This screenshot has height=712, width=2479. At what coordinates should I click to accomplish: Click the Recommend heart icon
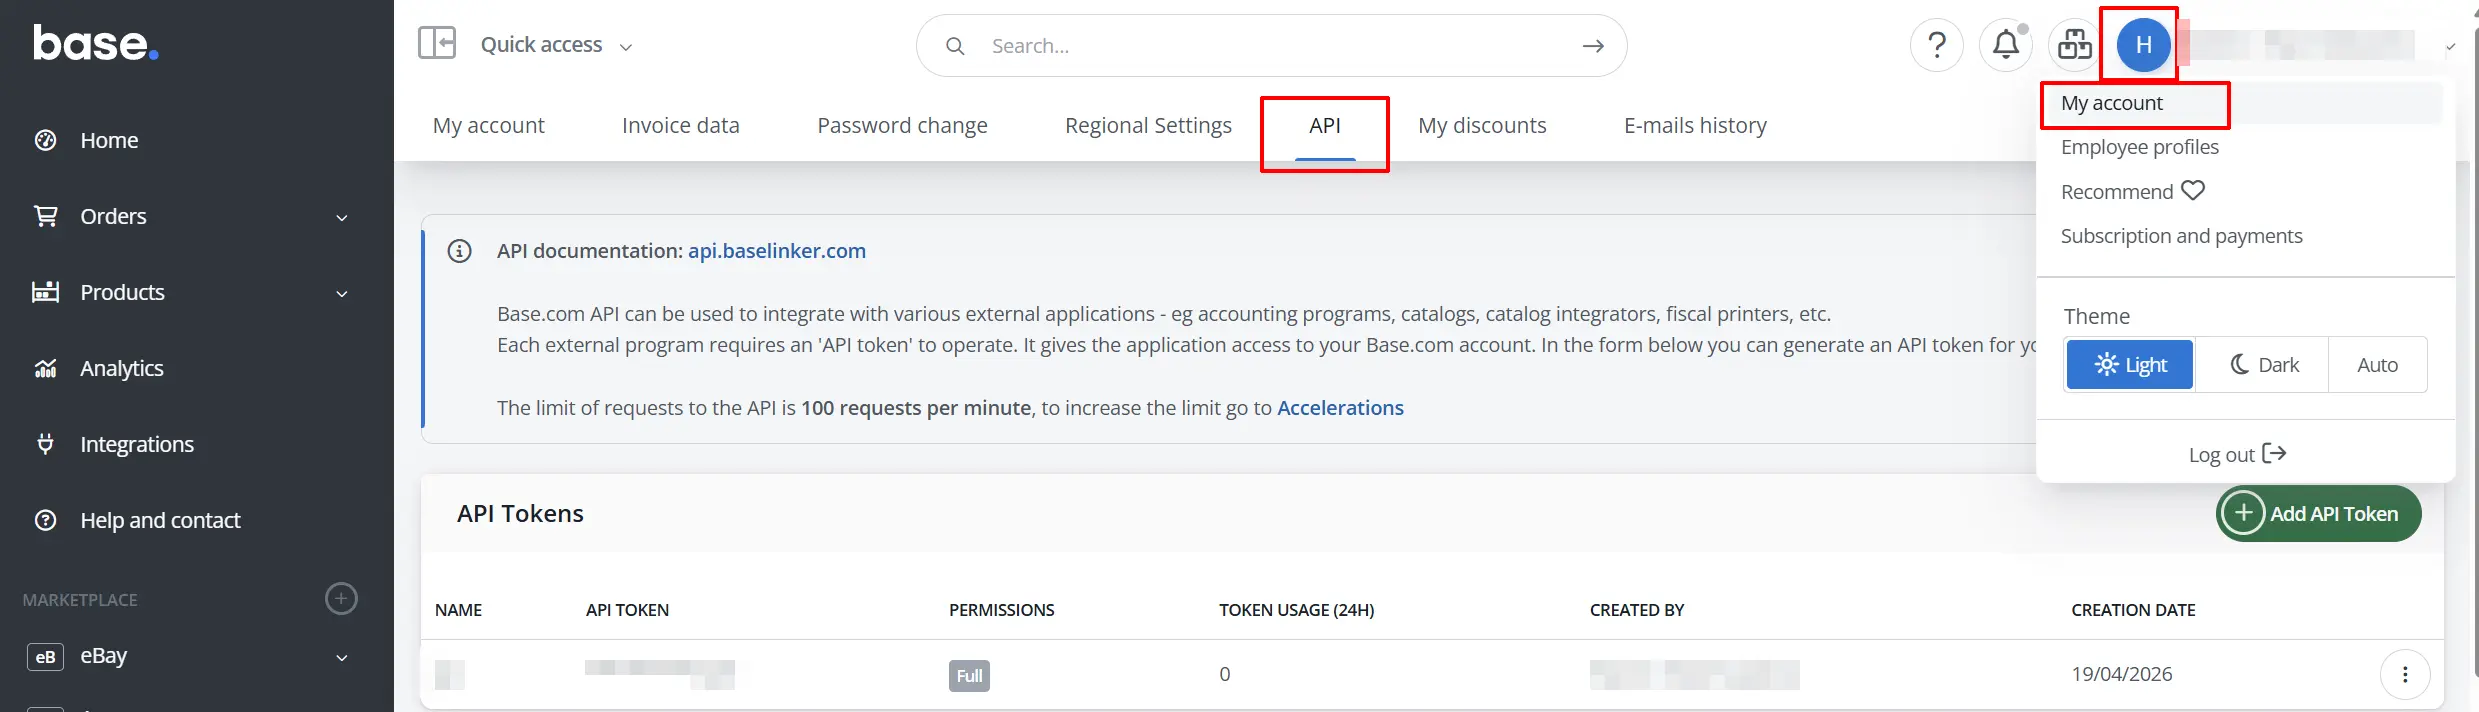(x=2193, y=190)
